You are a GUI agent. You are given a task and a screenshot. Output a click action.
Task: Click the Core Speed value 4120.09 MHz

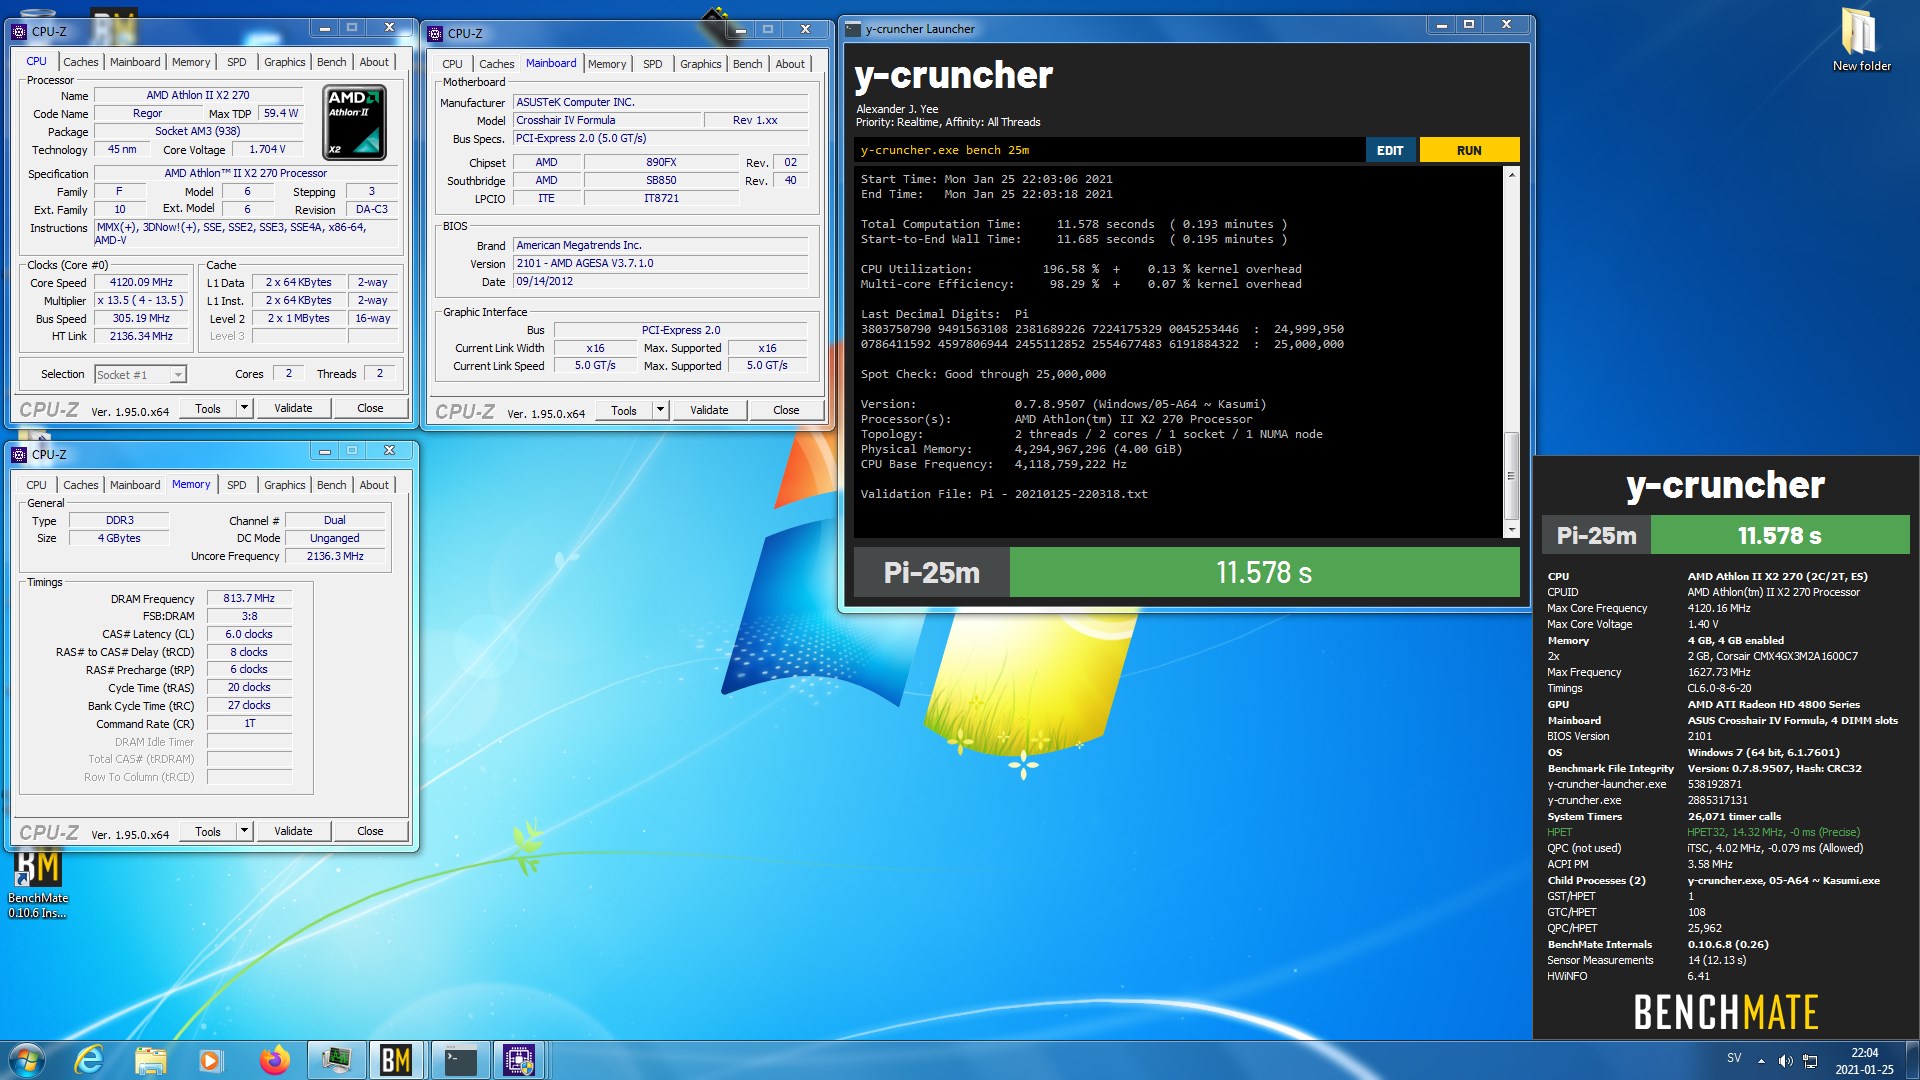click(141, 282)
